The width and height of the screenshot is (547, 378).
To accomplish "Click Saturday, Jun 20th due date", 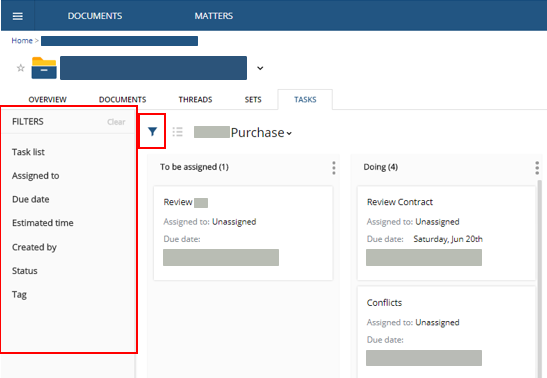I will (x=448, y=239).
